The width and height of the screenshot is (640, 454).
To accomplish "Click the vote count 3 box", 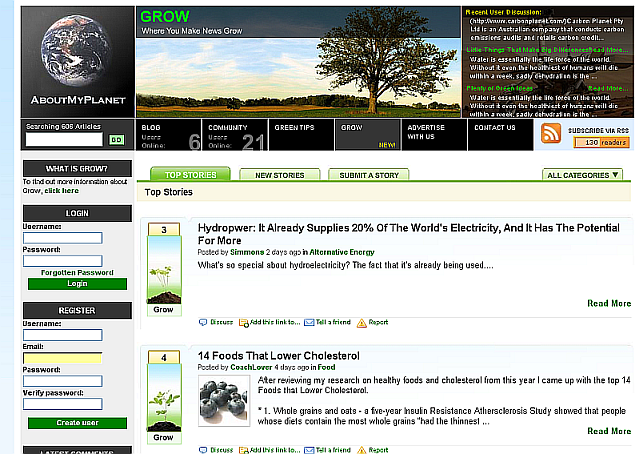I will (x=164, y=229).
